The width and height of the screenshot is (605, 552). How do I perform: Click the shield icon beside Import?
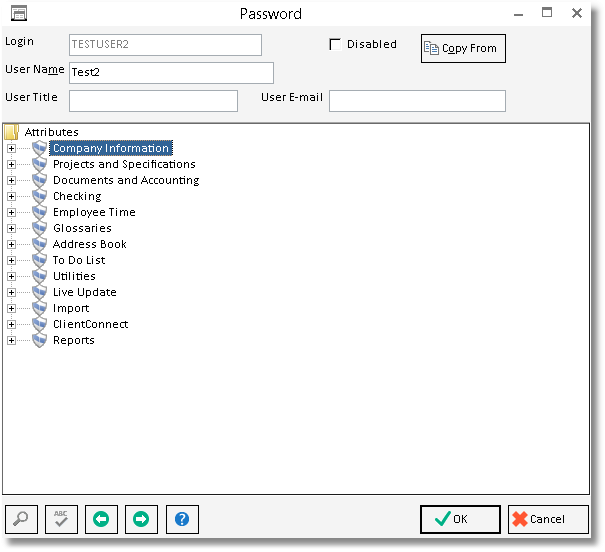(39, 308)
